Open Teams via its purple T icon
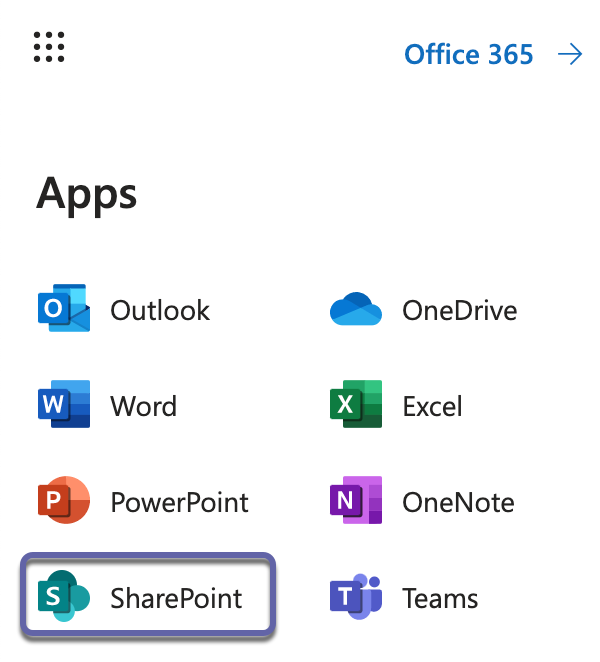 point(356,597)
